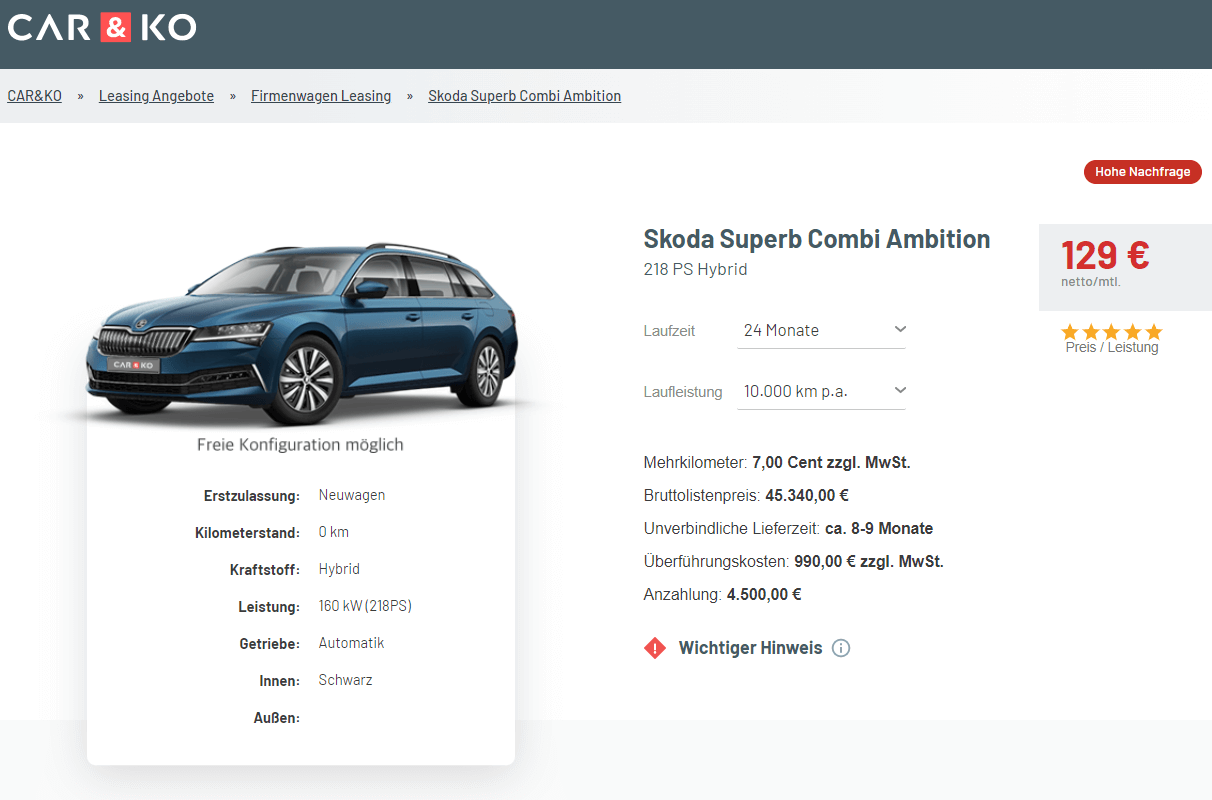Go to CAR&KO breadcrumb link

point(34,96)
